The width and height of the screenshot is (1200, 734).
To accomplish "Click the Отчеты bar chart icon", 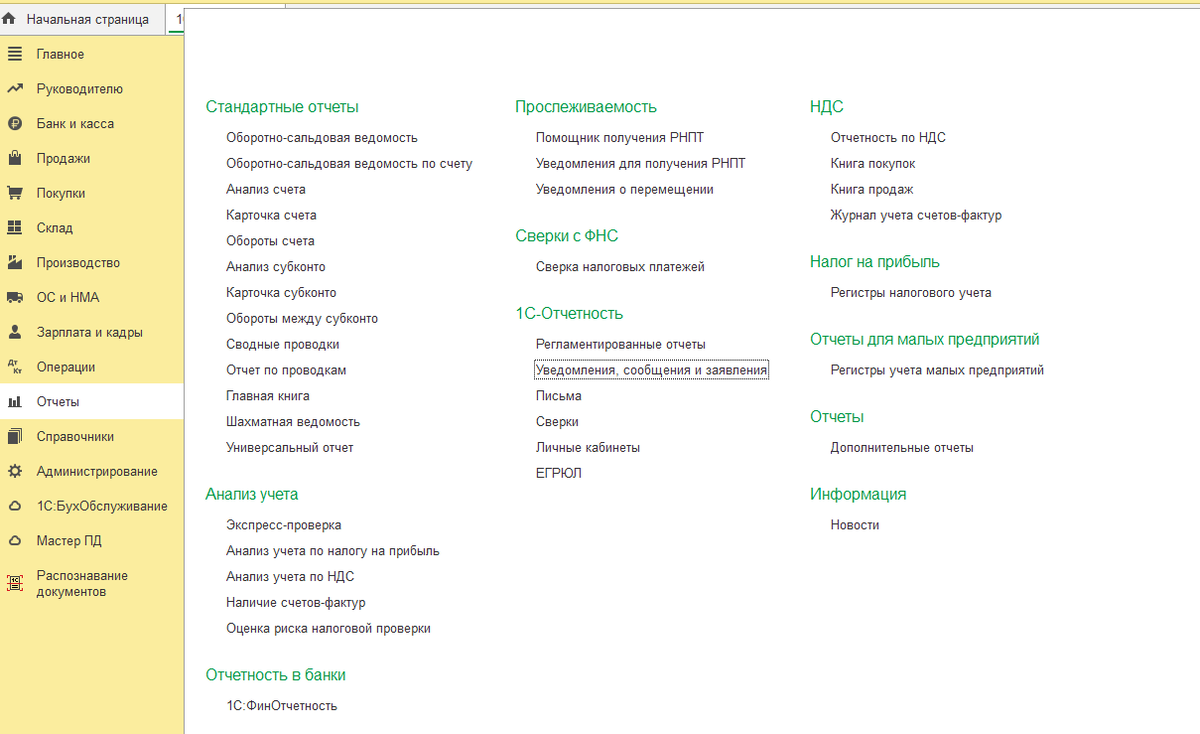I will (15, 402).
